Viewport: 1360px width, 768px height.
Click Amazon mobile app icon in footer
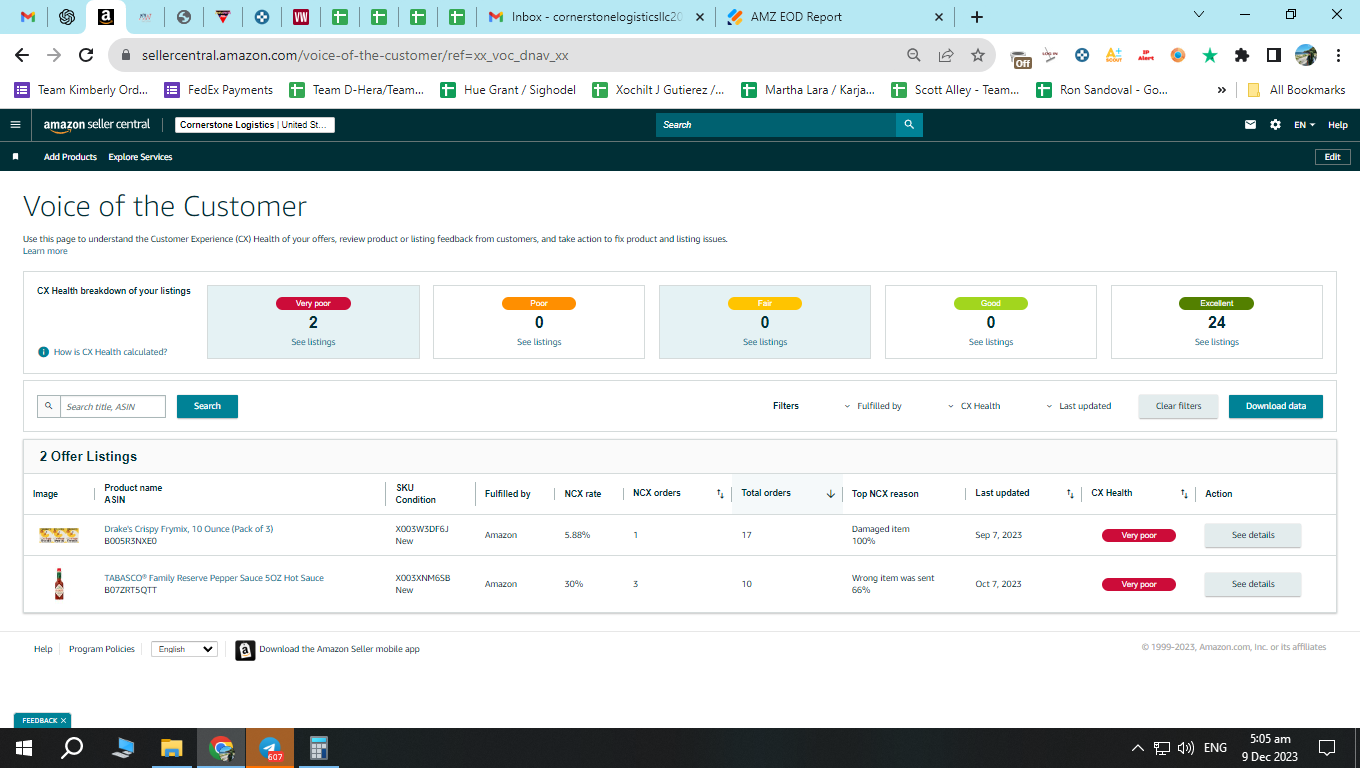click(245, 650)
